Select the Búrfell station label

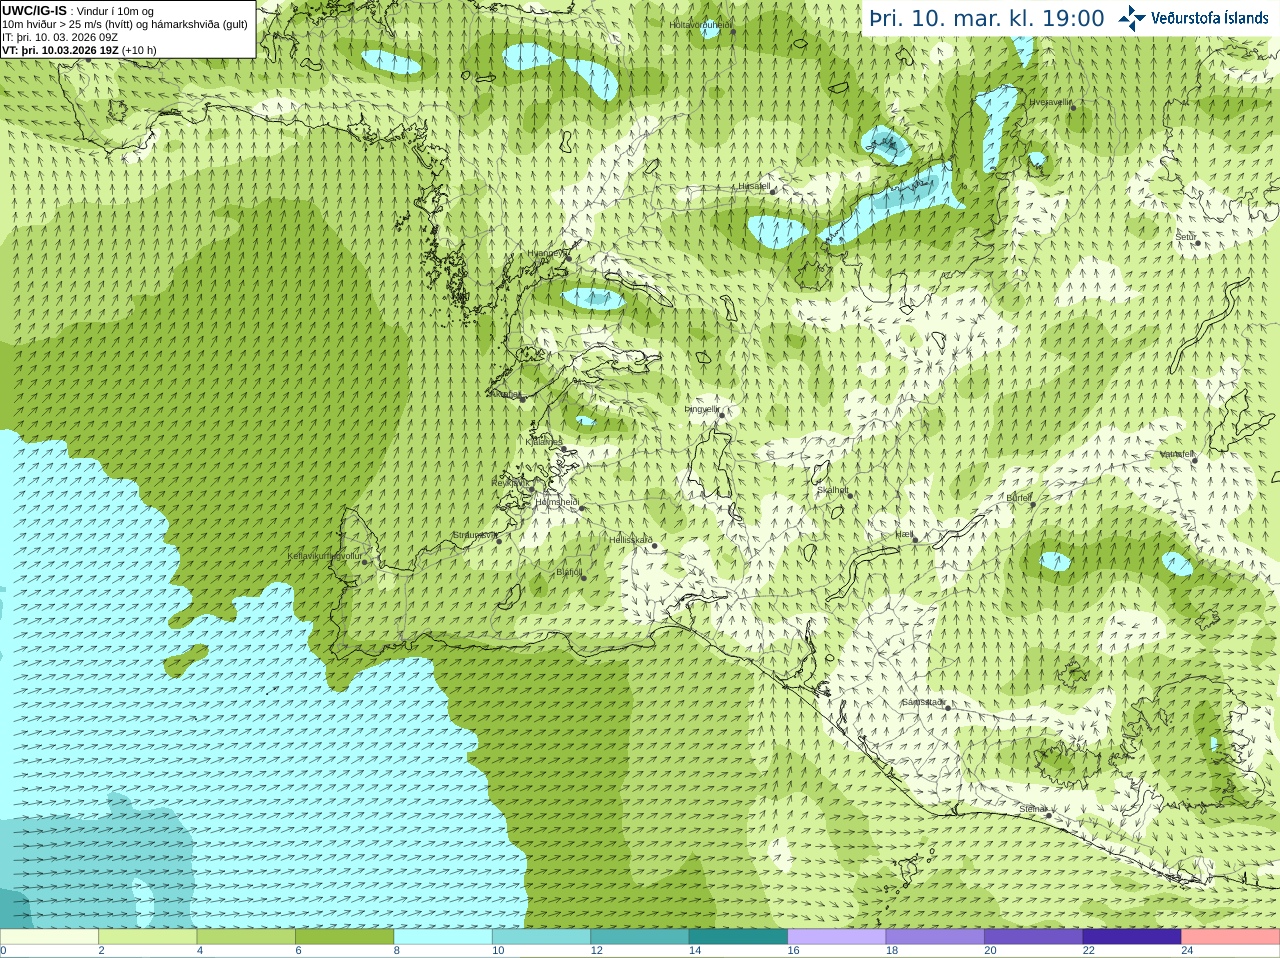tap(1019, 498)
